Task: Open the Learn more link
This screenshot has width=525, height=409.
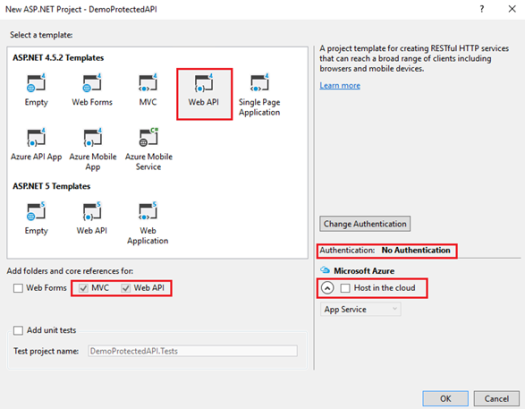Action: click(340, 86)
